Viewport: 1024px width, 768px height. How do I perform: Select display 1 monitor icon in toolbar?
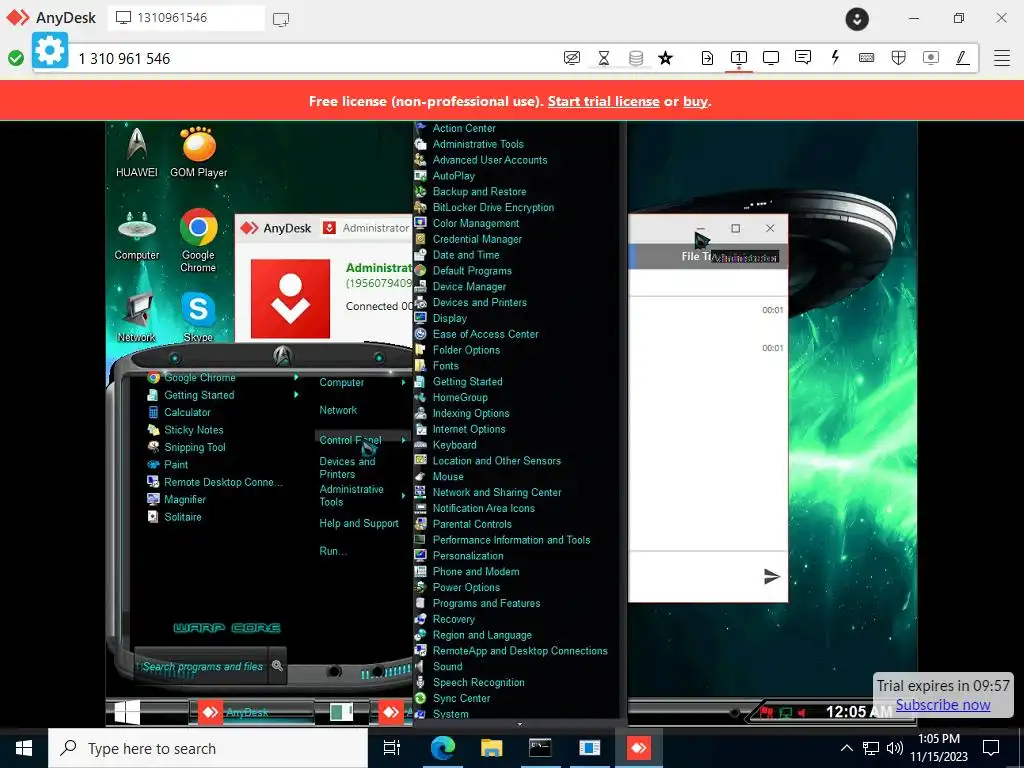click(x=739, y=58)
